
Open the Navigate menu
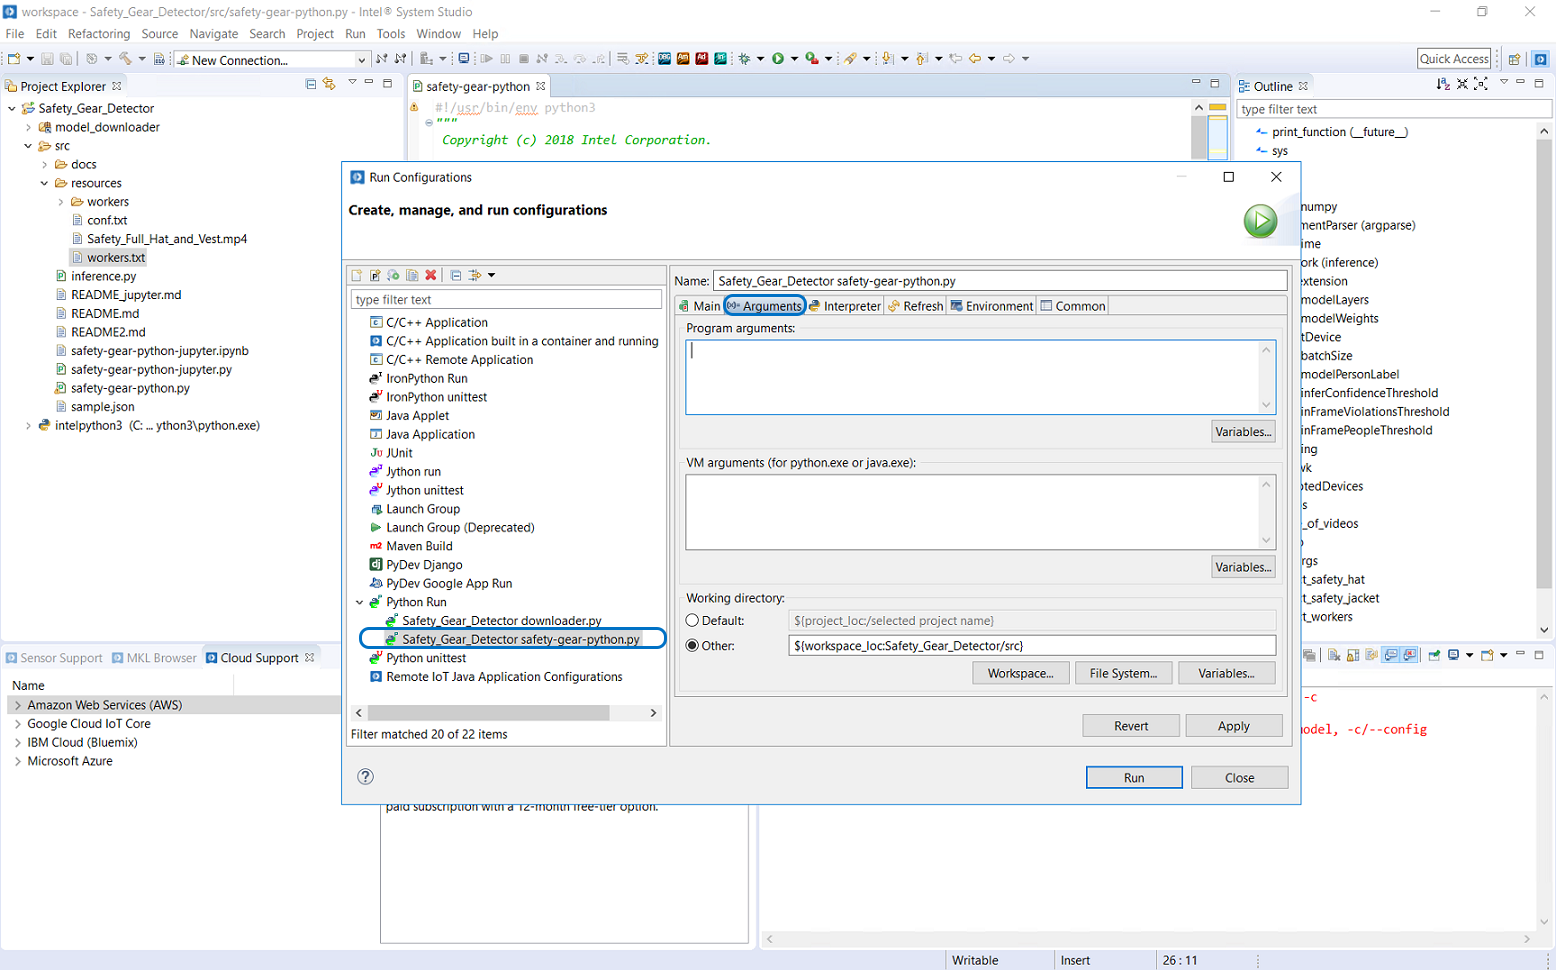point(214,34)
